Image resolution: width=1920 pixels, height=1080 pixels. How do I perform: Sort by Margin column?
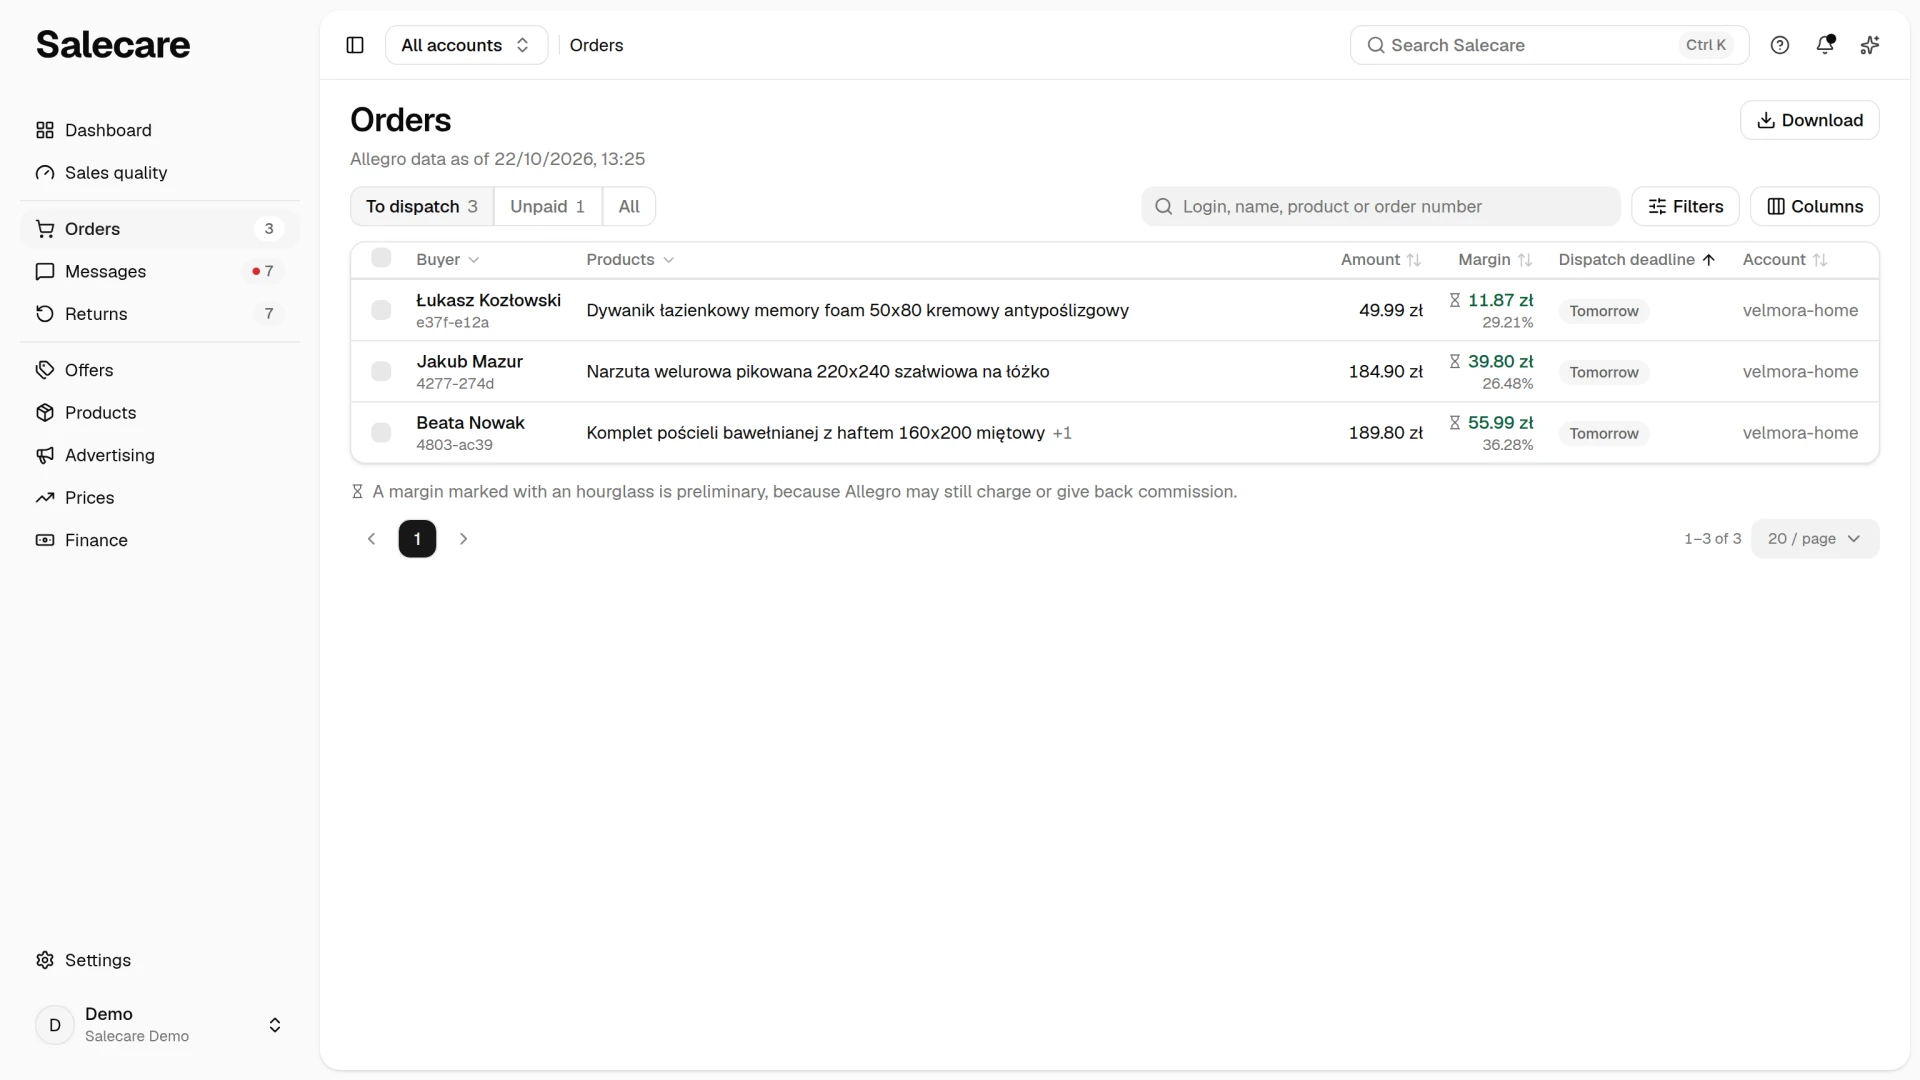[1495, 260]
